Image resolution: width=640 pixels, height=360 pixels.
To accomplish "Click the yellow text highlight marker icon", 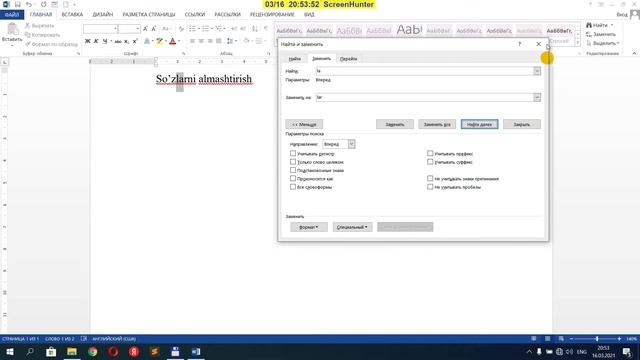I will (x=160, y=41).
